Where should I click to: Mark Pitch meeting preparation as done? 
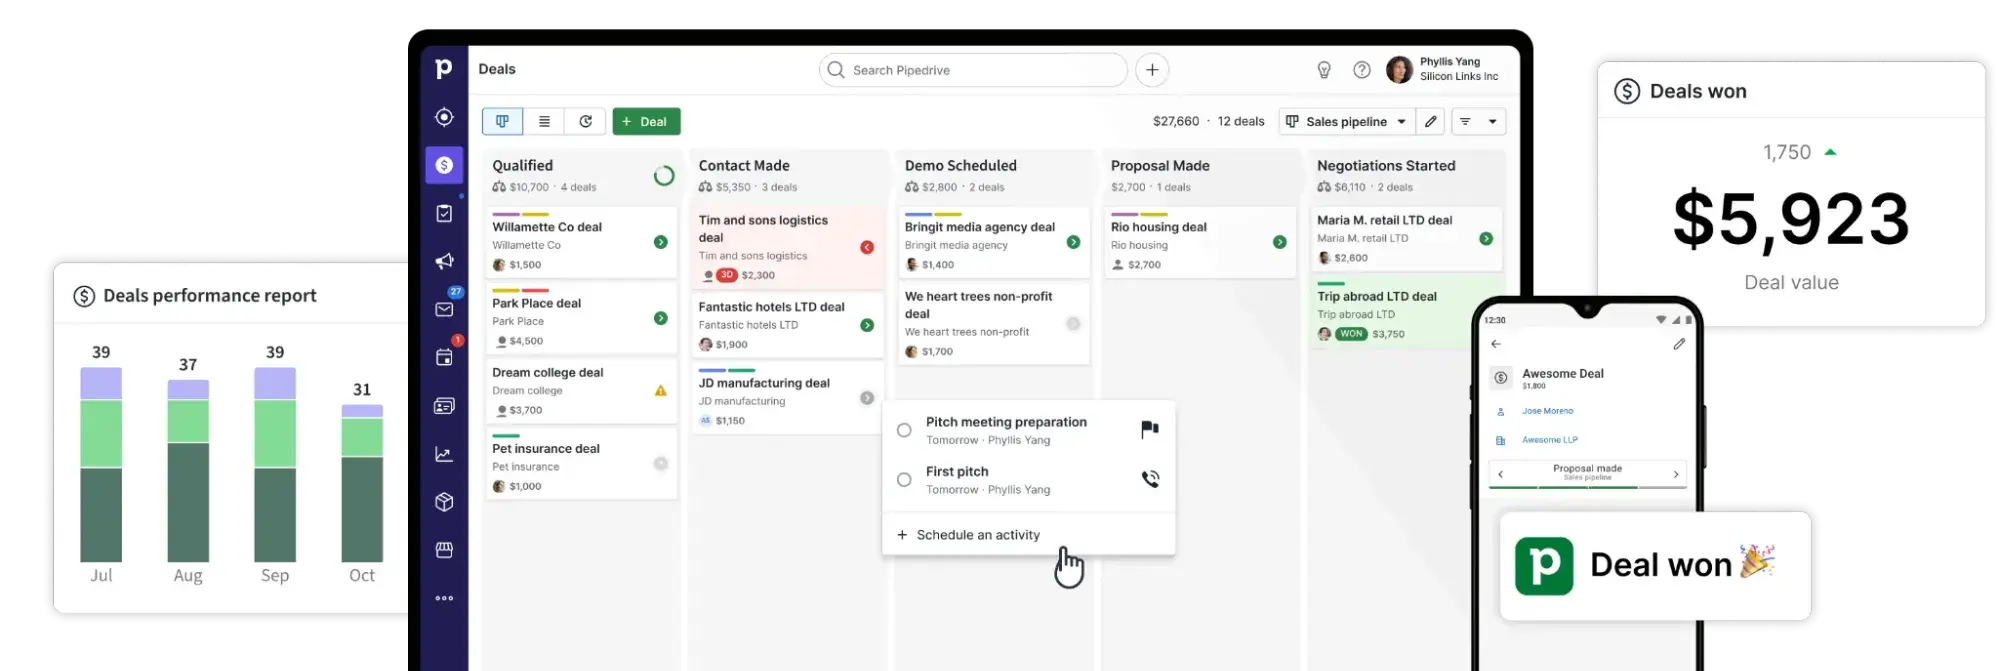(904, 430)
